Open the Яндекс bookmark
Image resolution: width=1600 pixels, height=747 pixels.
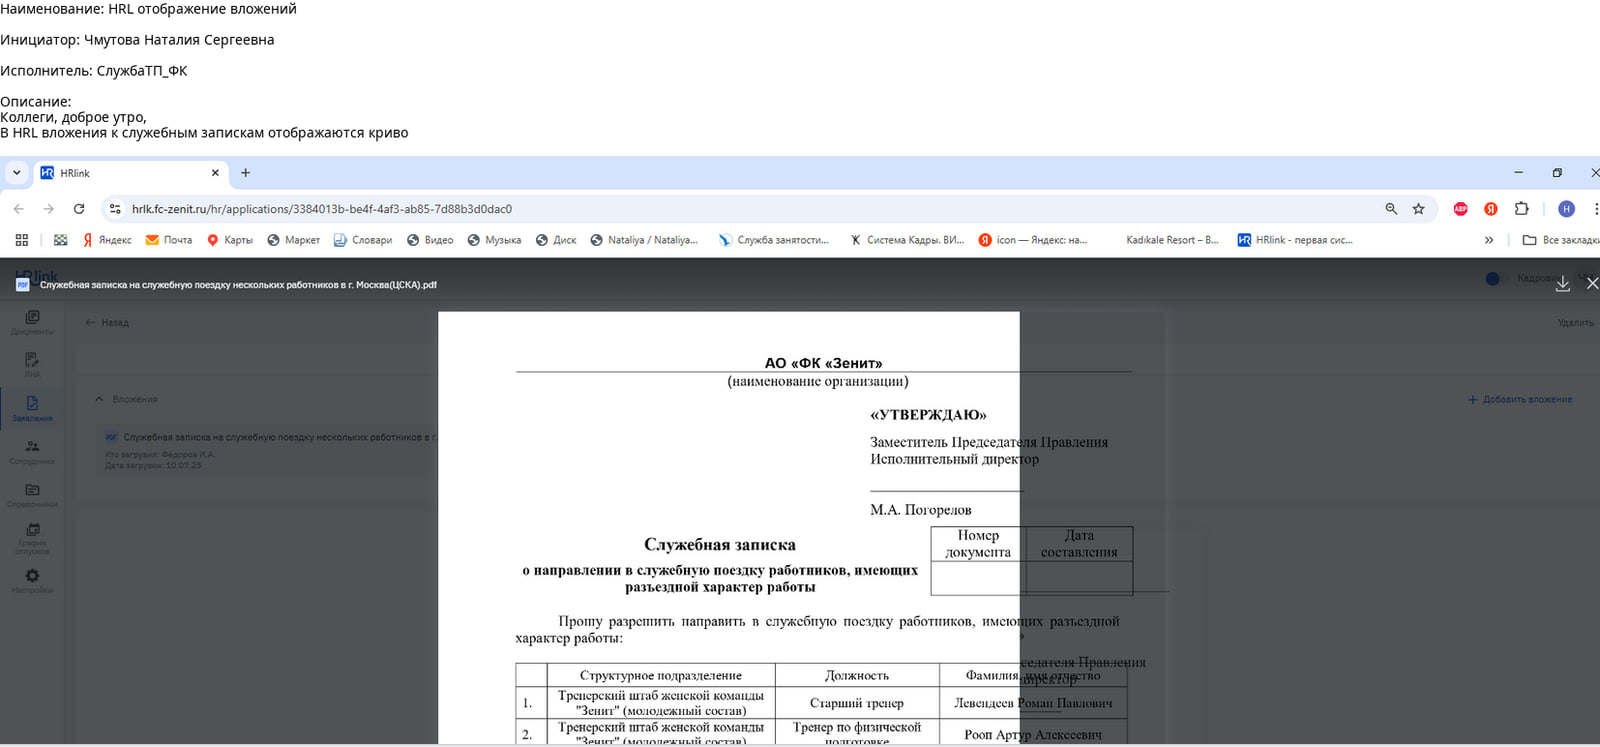click(107, 240)
